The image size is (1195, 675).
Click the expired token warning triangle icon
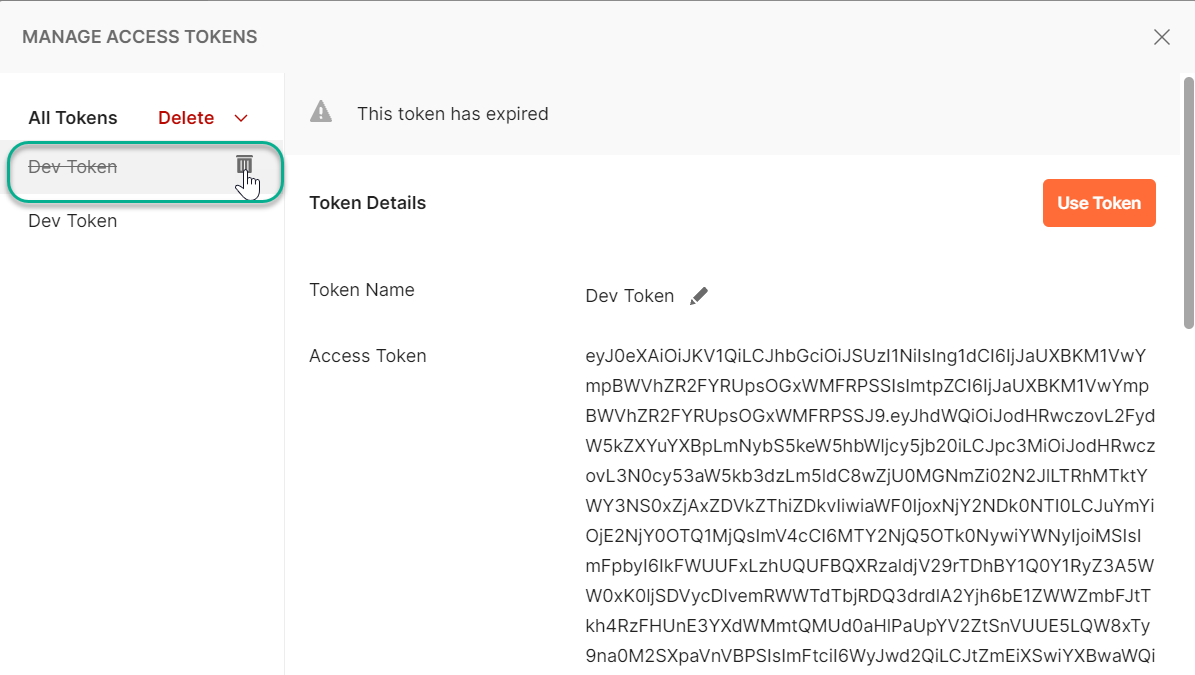320,112
